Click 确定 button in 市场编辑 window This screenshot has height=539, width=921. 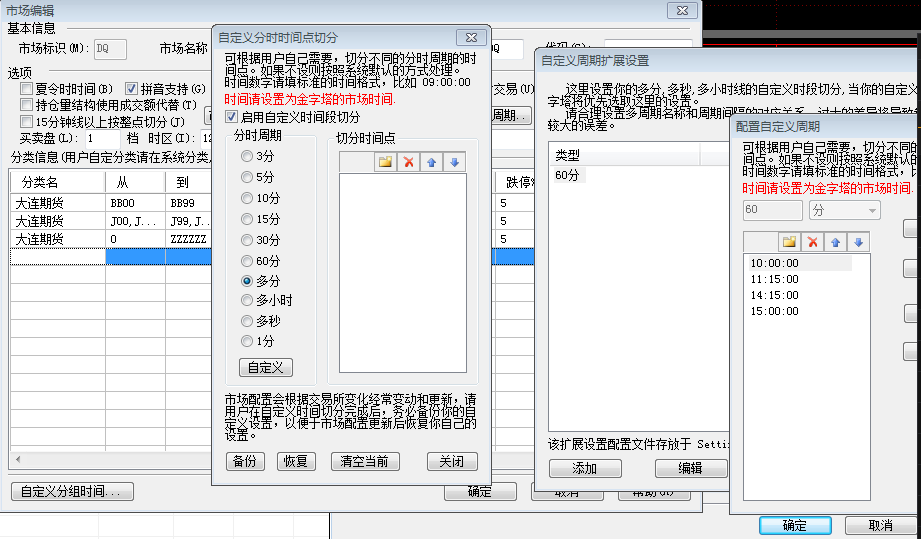(x=480, y=492)
